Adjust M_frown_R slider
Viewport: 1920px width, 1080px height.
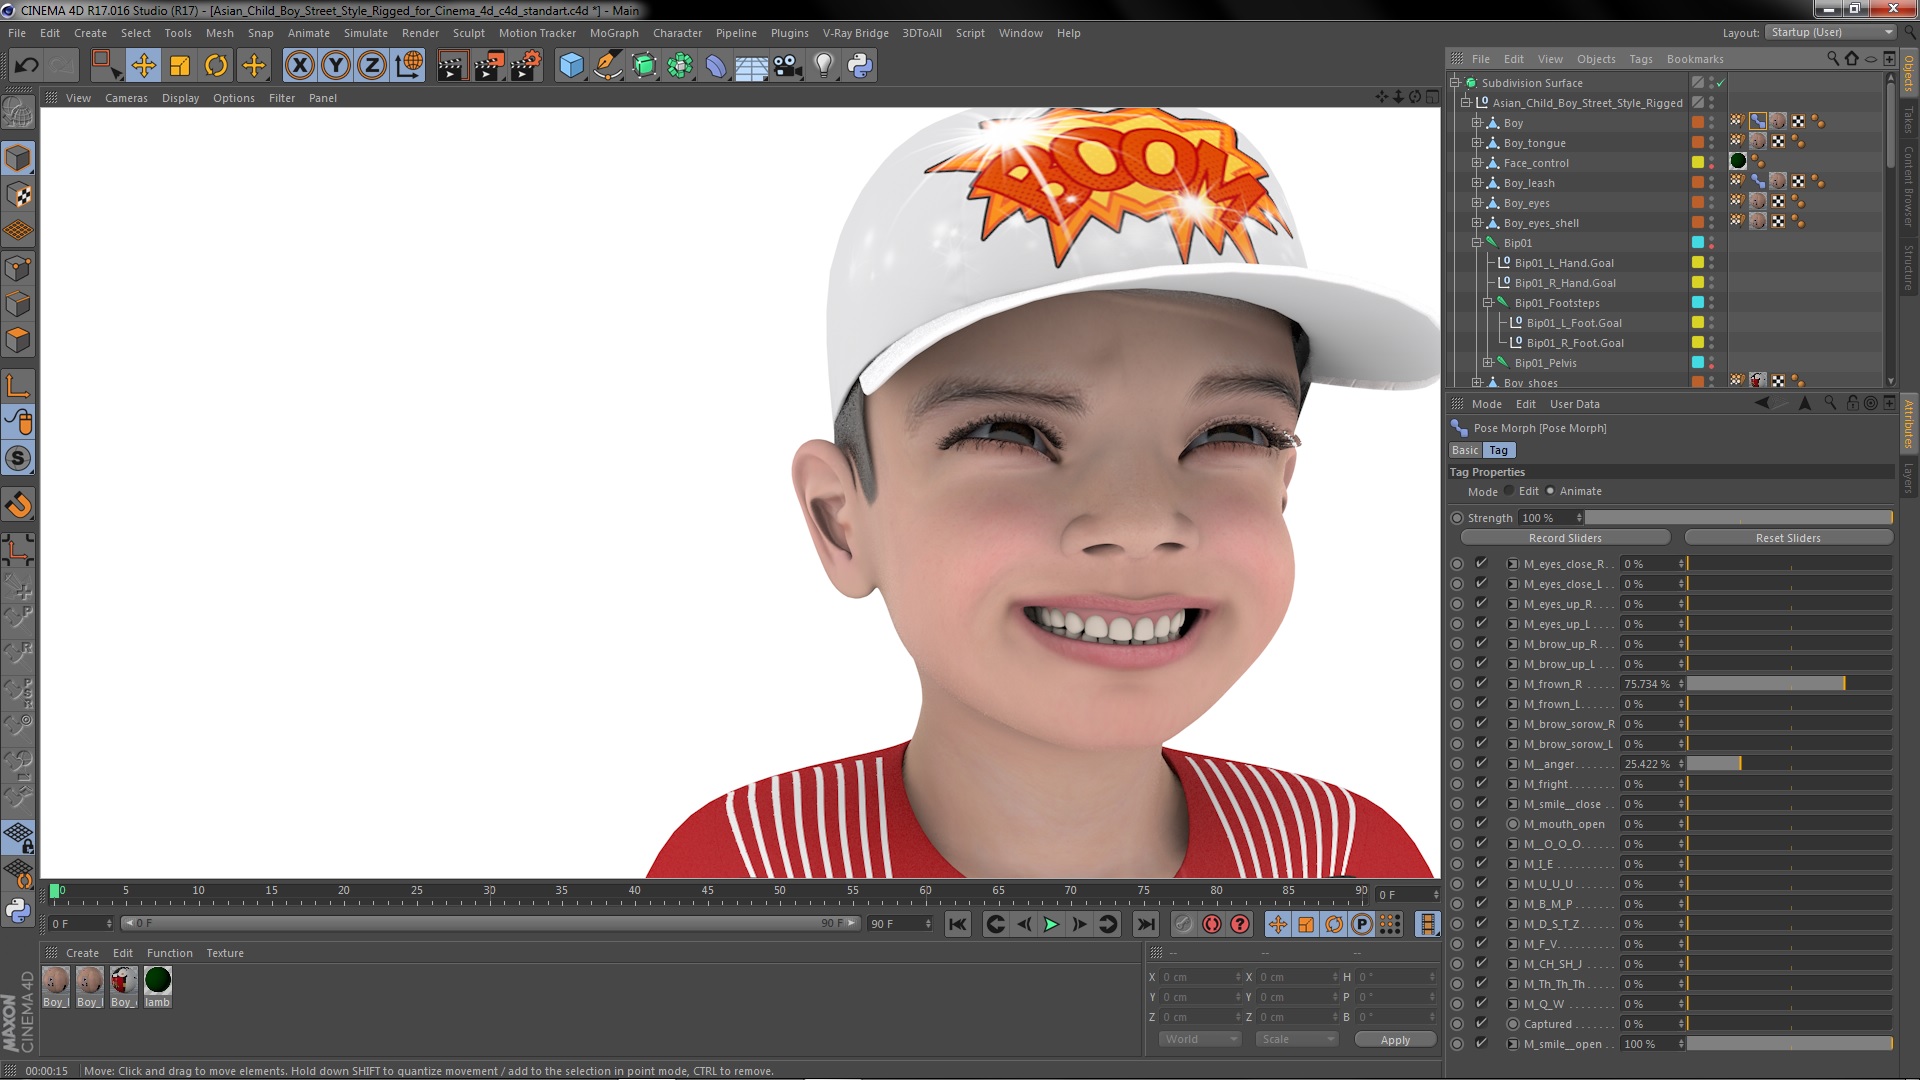click(x=1789, y=684)
